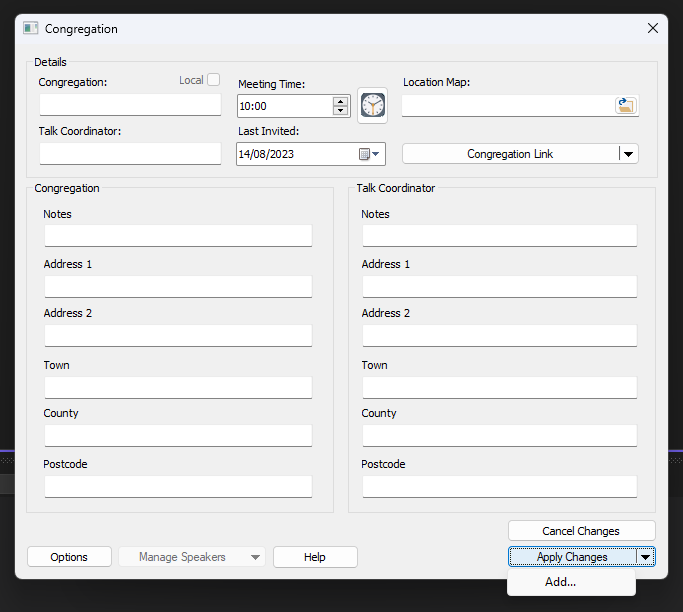Click the clock icon beside Meeting Time
Viewport: 683px width, 612px height.
372,105
